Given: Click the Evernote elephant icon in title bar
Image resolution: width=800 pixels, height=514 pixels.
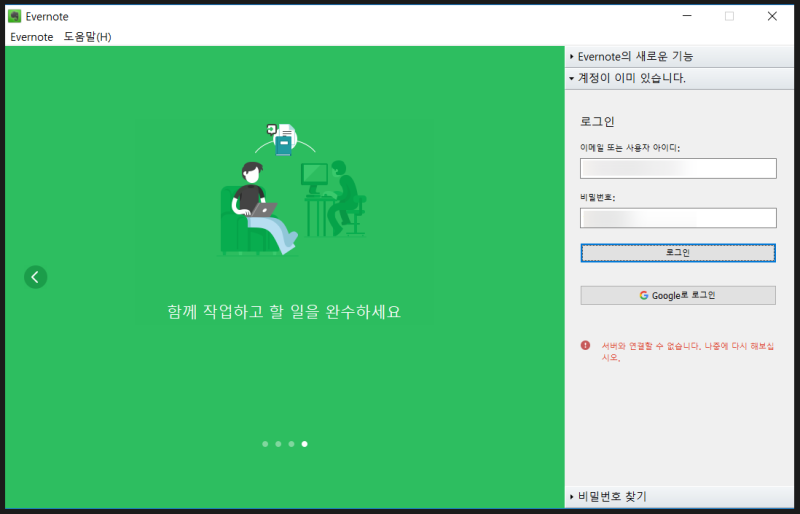Looking at the screenshot, I should [x=14, y=16].
